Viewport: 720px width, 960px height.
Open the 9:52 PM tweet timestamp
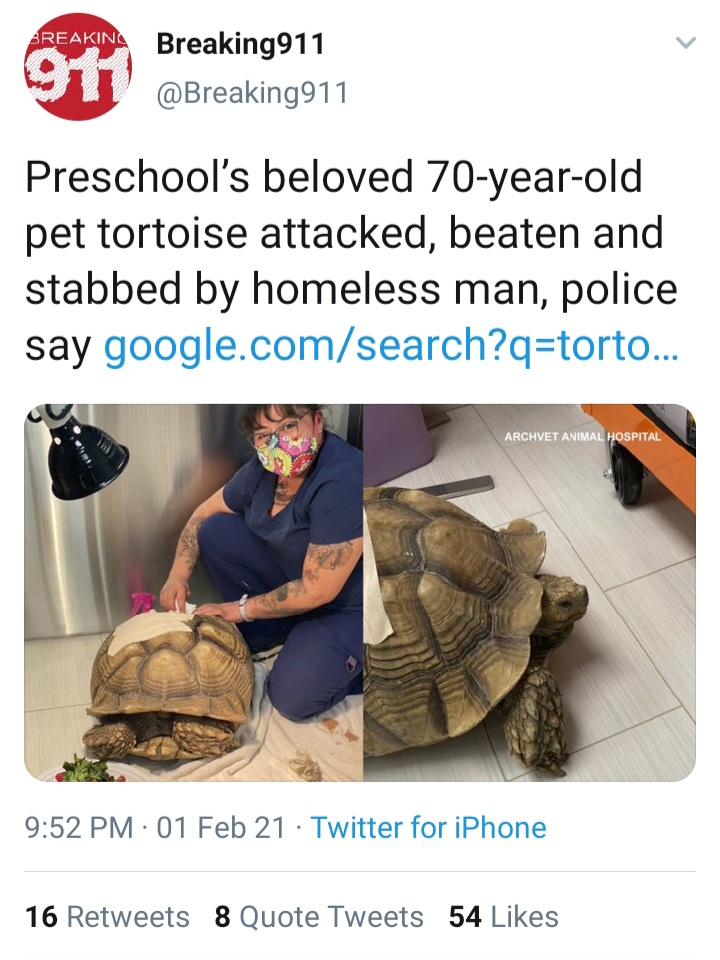coord(79,828)
